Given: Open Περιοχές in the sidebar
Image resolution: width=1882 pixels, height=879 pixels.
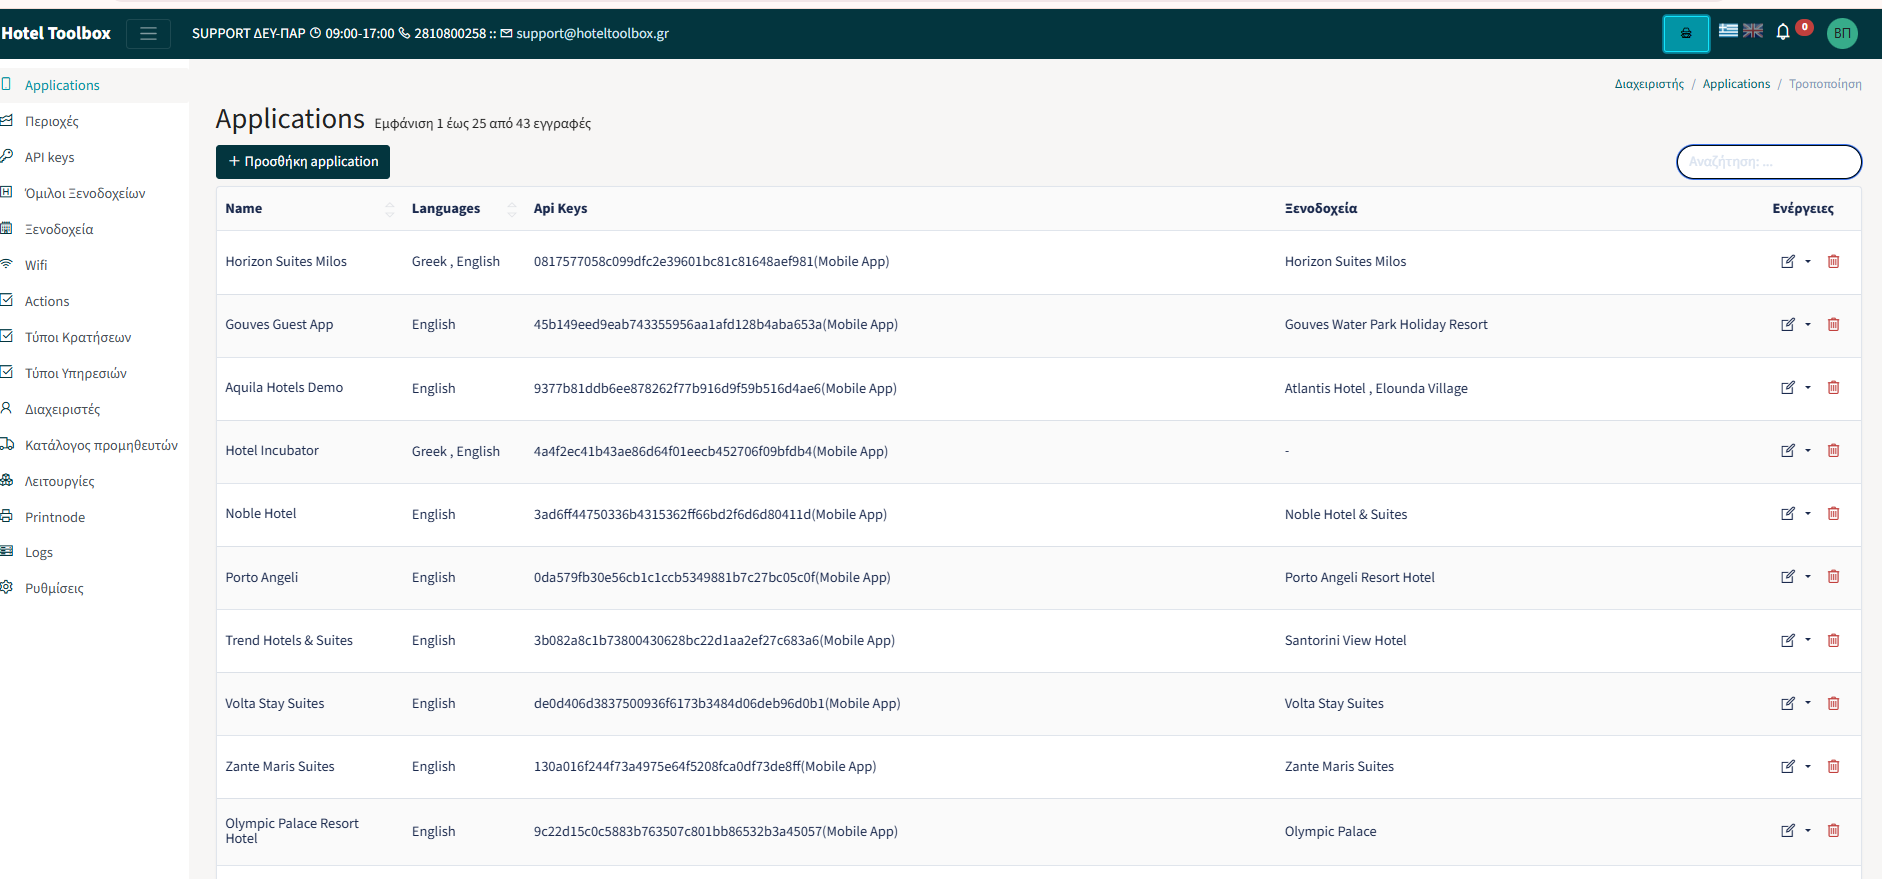Looking at the screenshot, I should click(51, 121).
